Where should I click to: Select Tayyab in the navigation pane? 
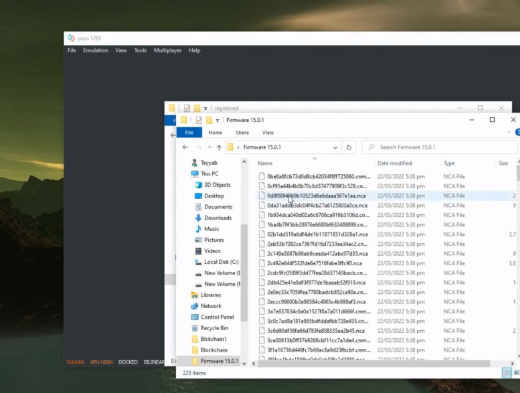click(x=209, y=163)
